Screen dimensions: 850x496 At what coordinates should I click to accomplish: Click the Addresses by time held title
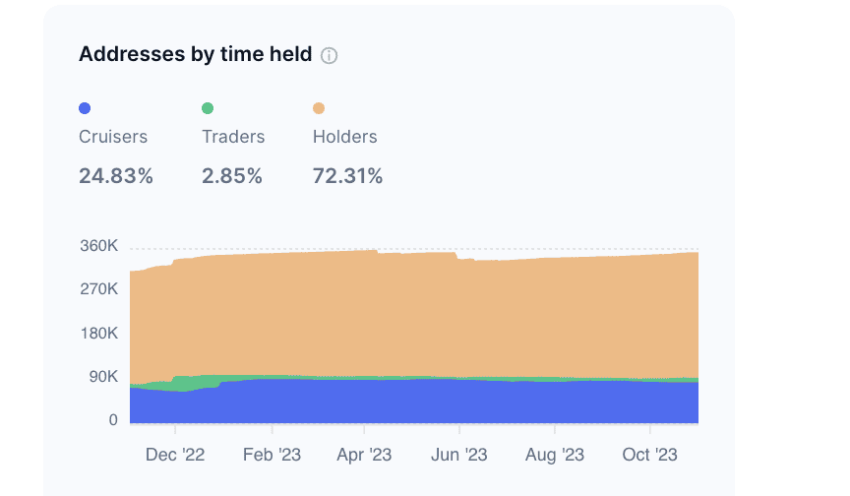195,54
